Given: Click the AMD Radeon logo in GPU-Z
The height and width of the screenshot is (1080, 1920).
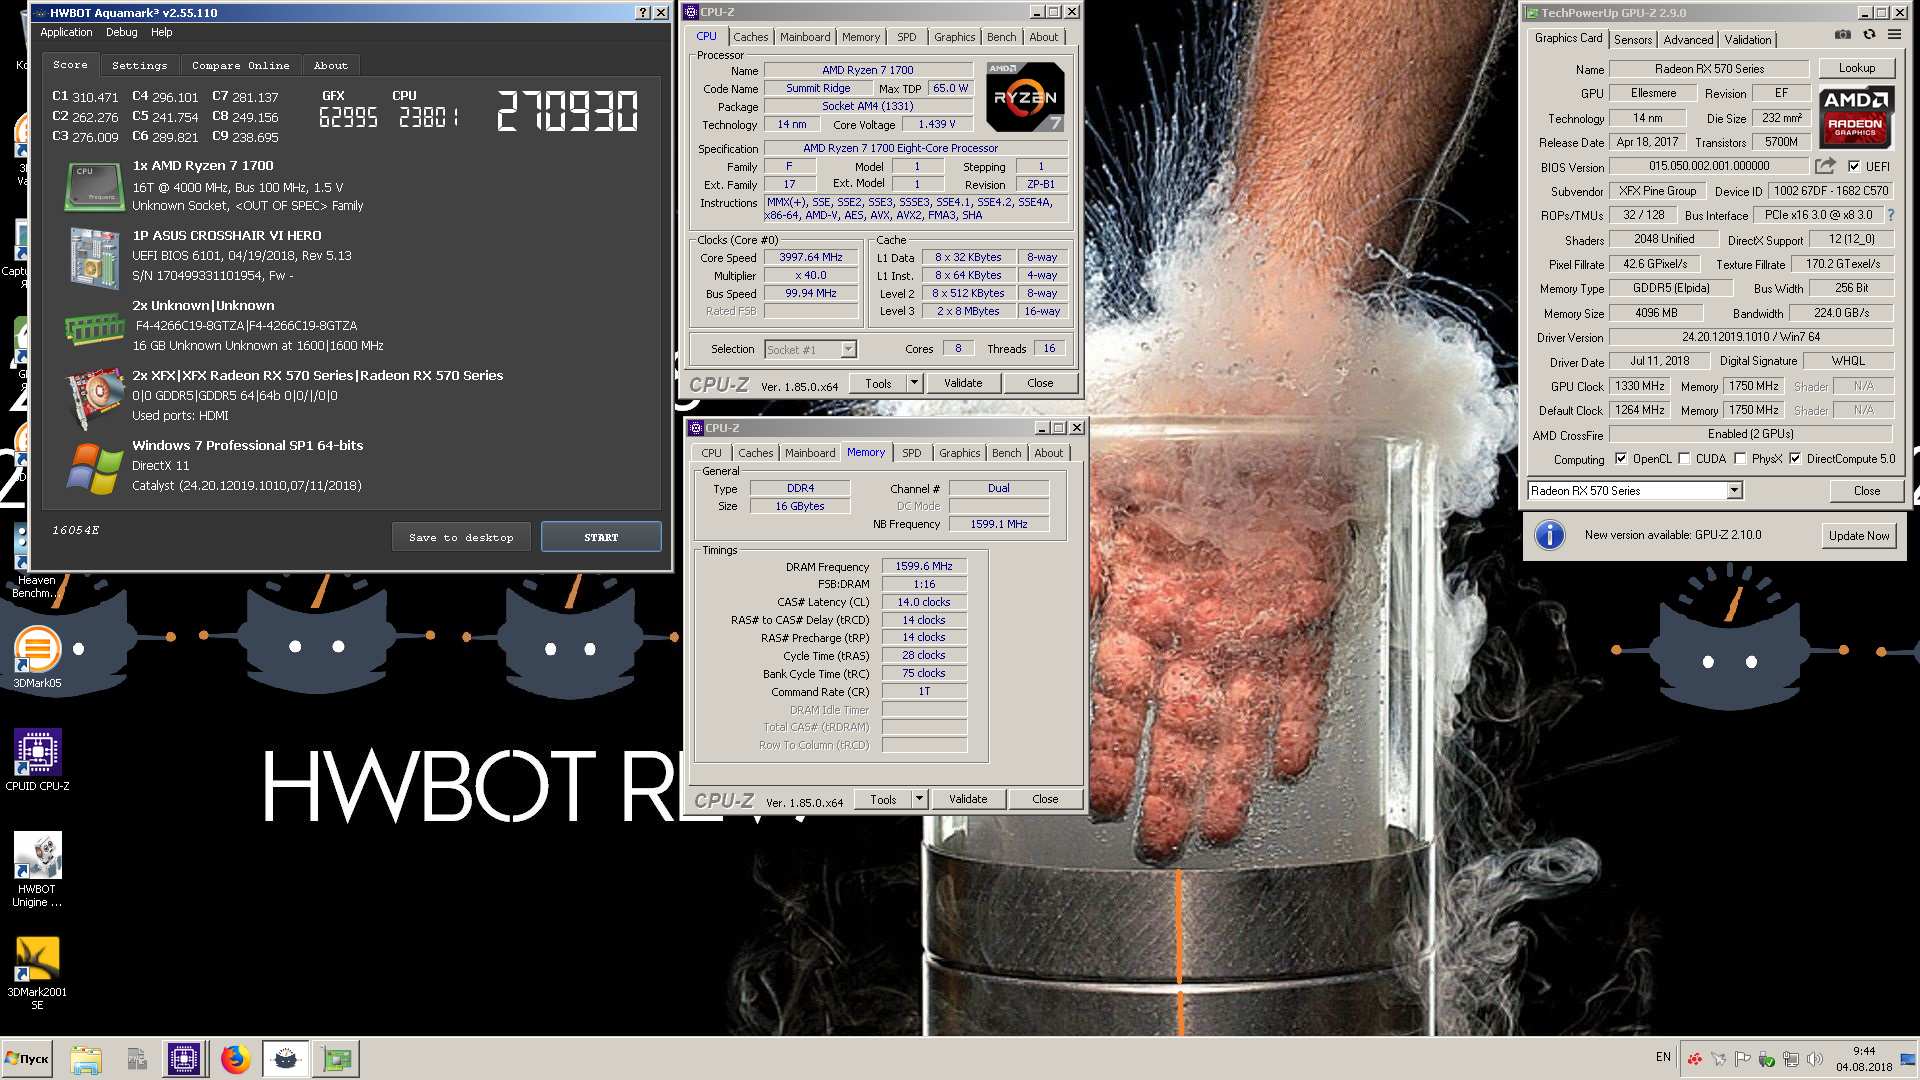Looking at the screenshot, I should tap(1856, 117).
